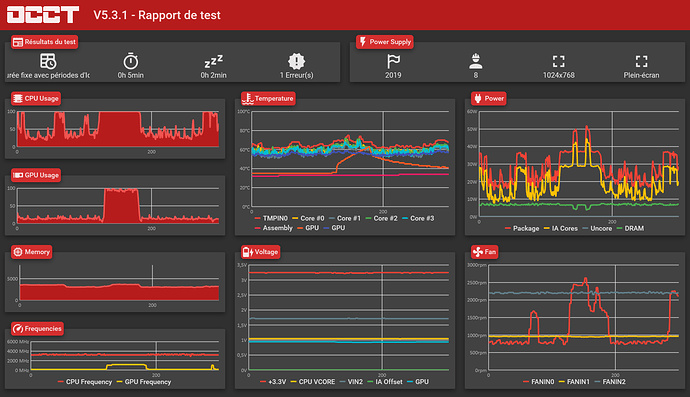690x397 pixels.
Task: Click the OCCT logo
Action: pos(43,15)
